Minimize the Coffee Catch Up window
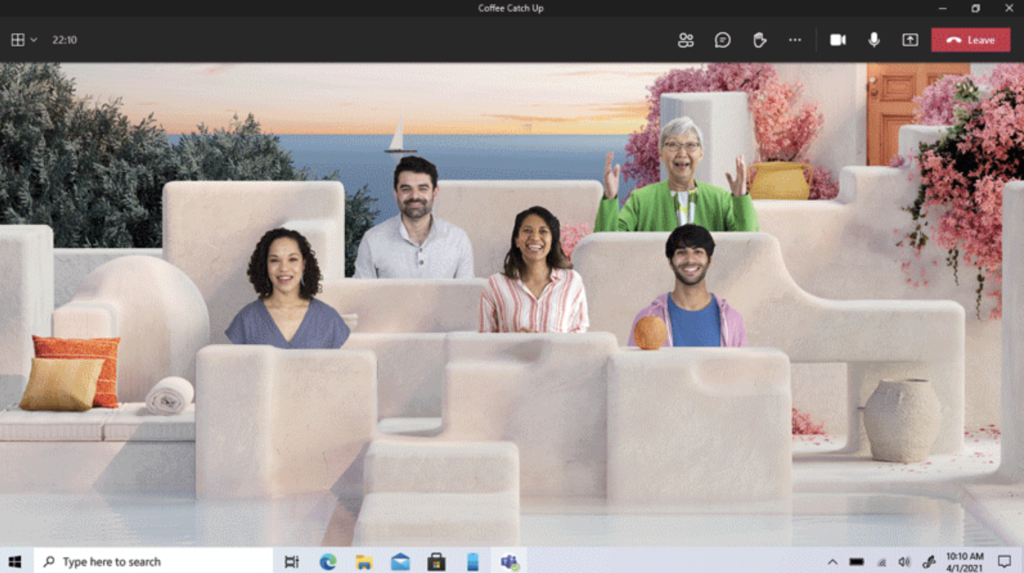 point(942,8)
